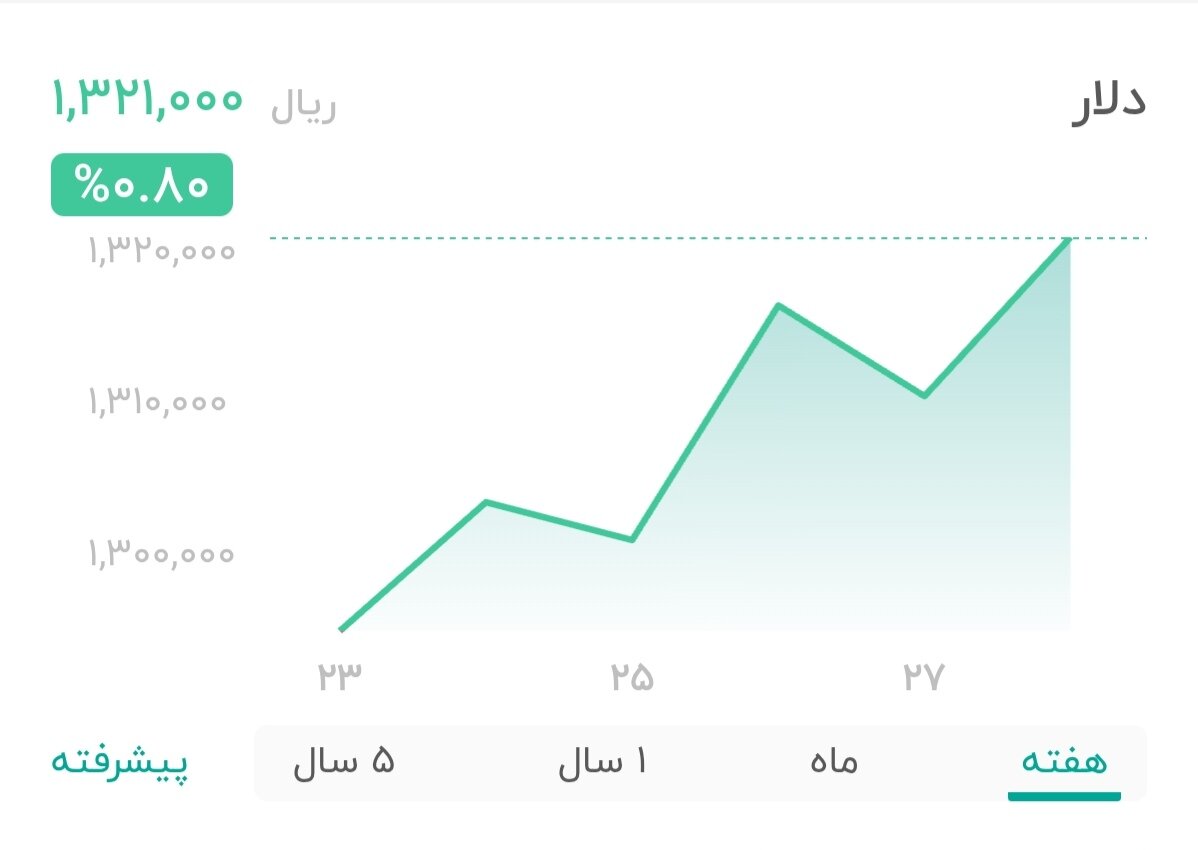
Task: Click the ۰.۸۰٪ change badge
Action: 140,184
